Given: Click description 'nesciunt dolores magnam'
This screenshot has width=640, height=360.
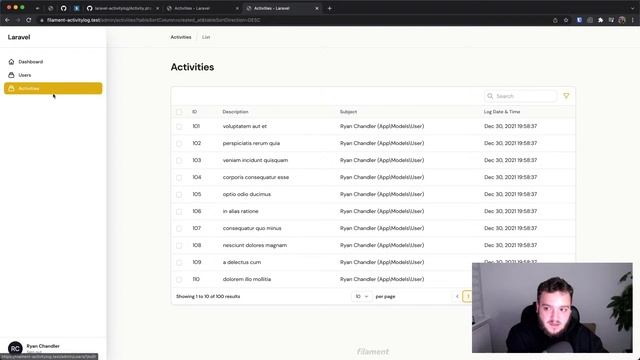Looking at the screenshot, I should (255, 245).
